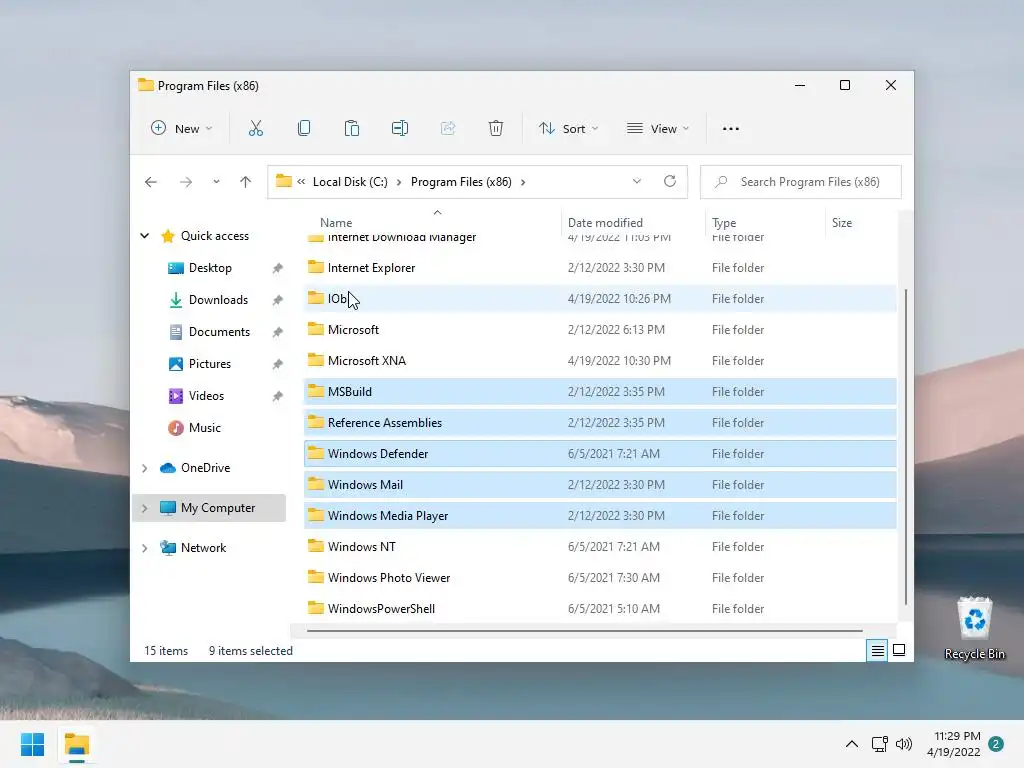The width and height of the screenshot is (1024, 768).
Task: Select the Reference Assemblies folder
Action: (x=600, y=423)
